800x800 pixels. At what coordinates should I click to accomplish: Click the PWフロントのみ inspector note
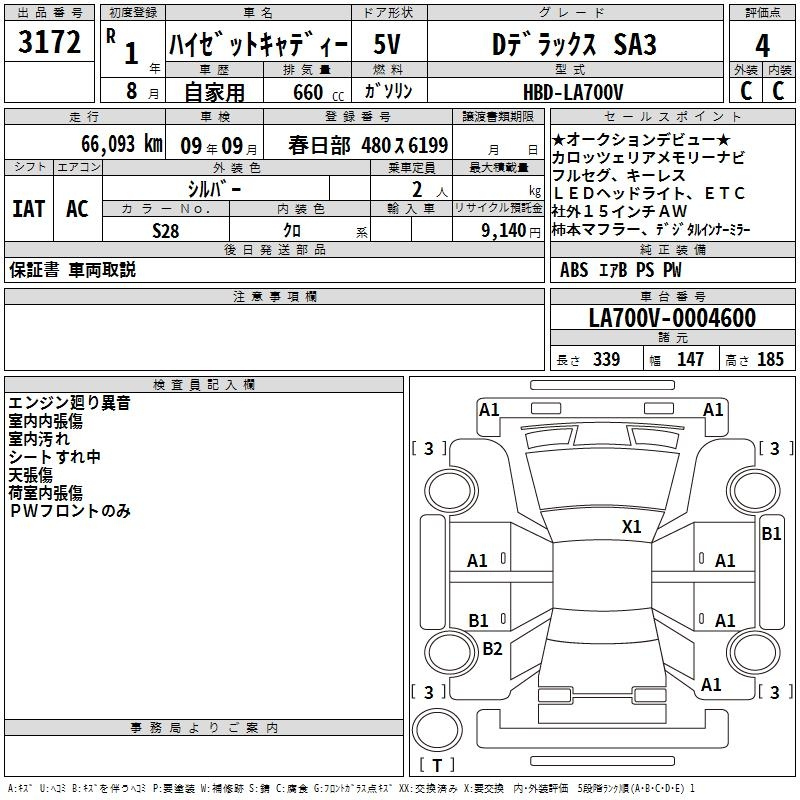(x=70, y=511)
